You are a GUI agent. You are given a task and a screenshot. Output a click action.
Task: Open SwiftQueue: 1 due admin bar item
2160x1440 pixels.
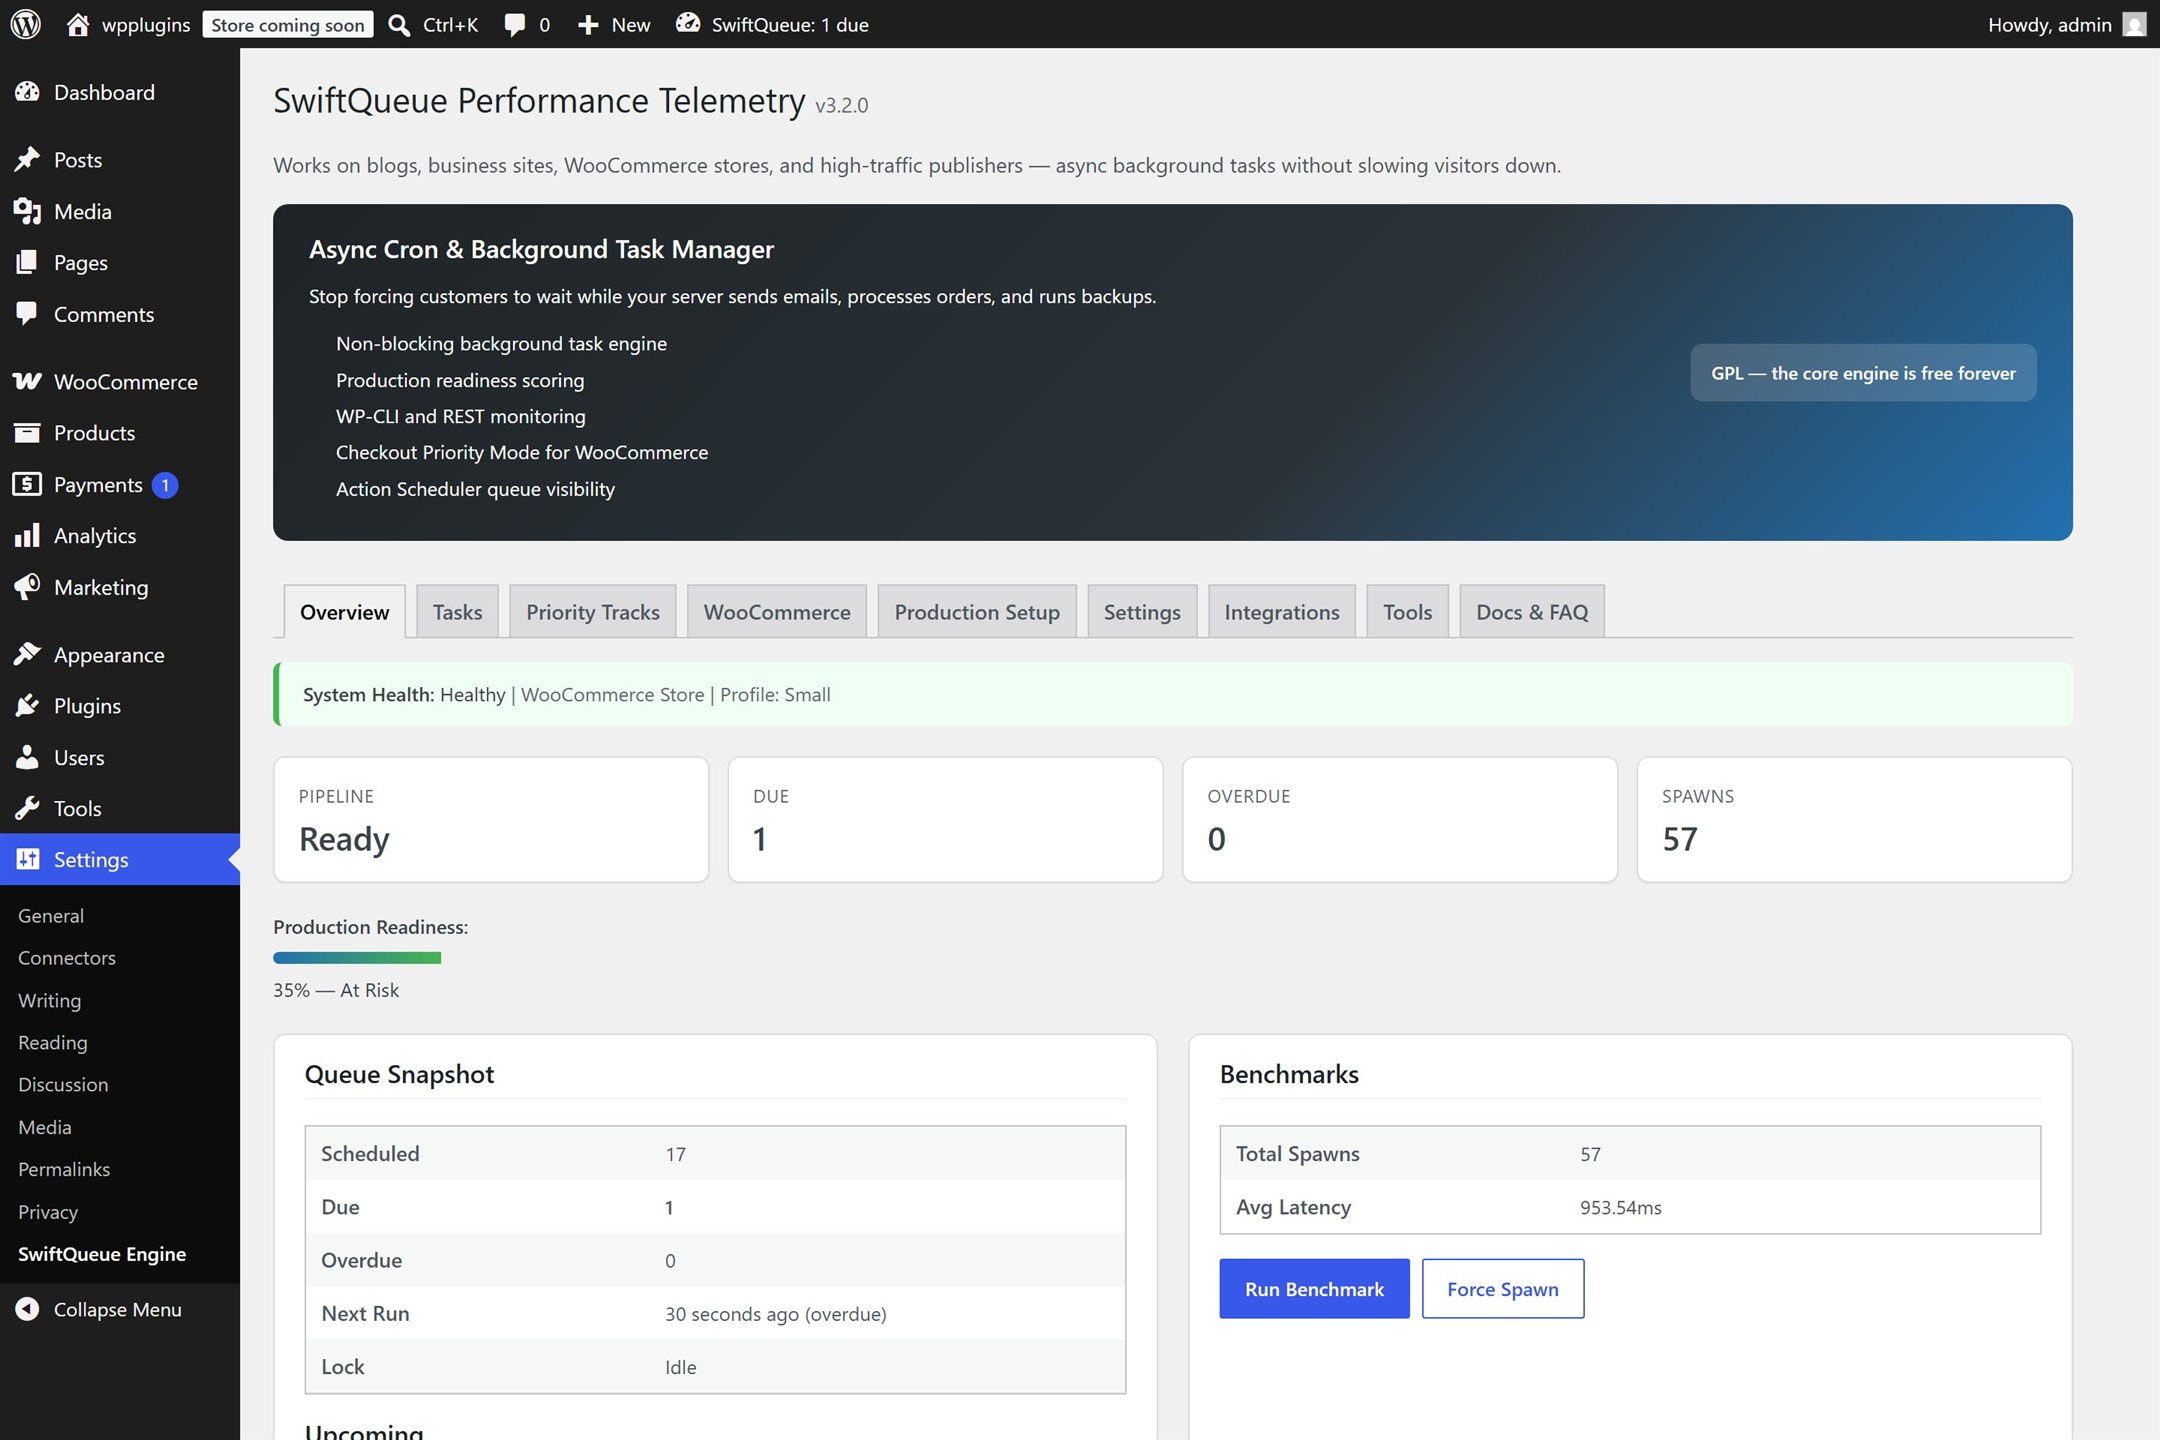click(772, 25)
